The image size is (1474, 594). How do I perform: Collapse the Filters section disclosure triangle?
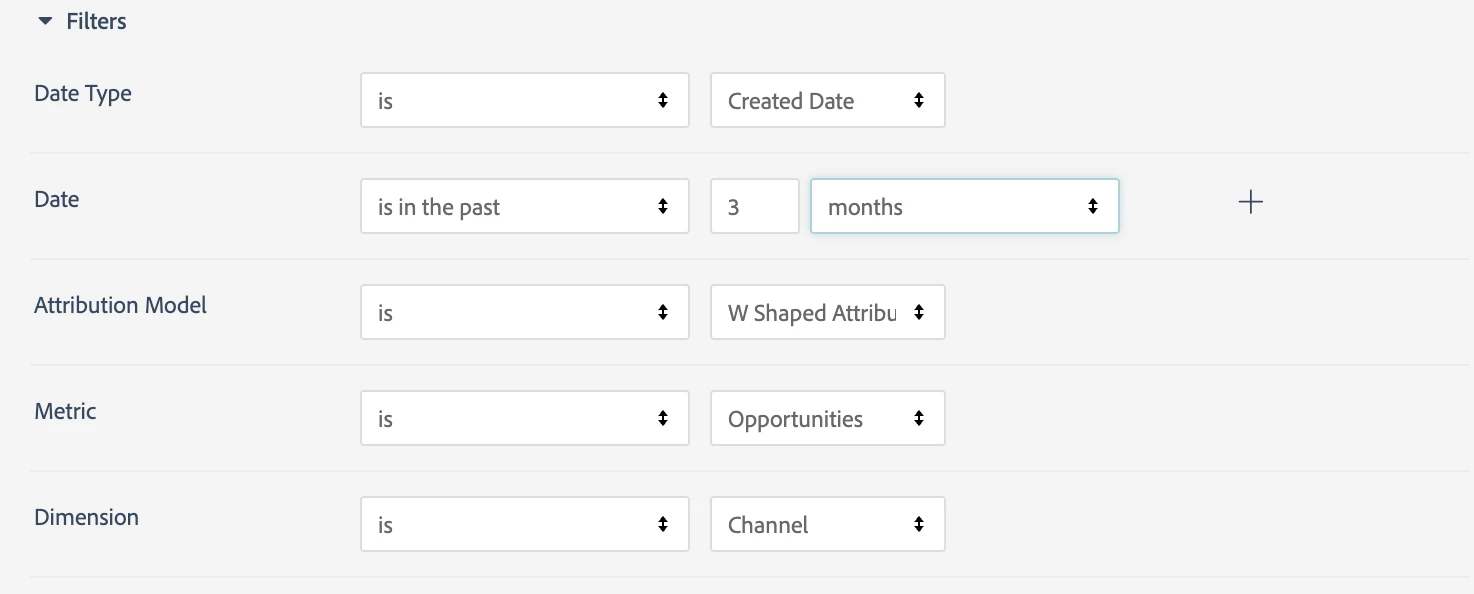(x=44, y=21)
